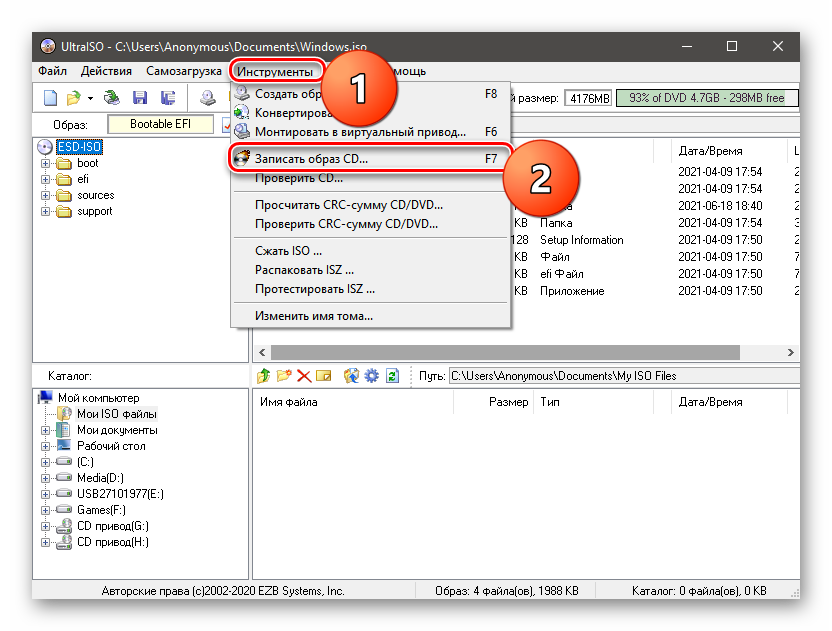Screen dimensions: 832x631
Task: Click the disc icon beside Создать образ
Action: pyautogui.click(x=242, y=93)
